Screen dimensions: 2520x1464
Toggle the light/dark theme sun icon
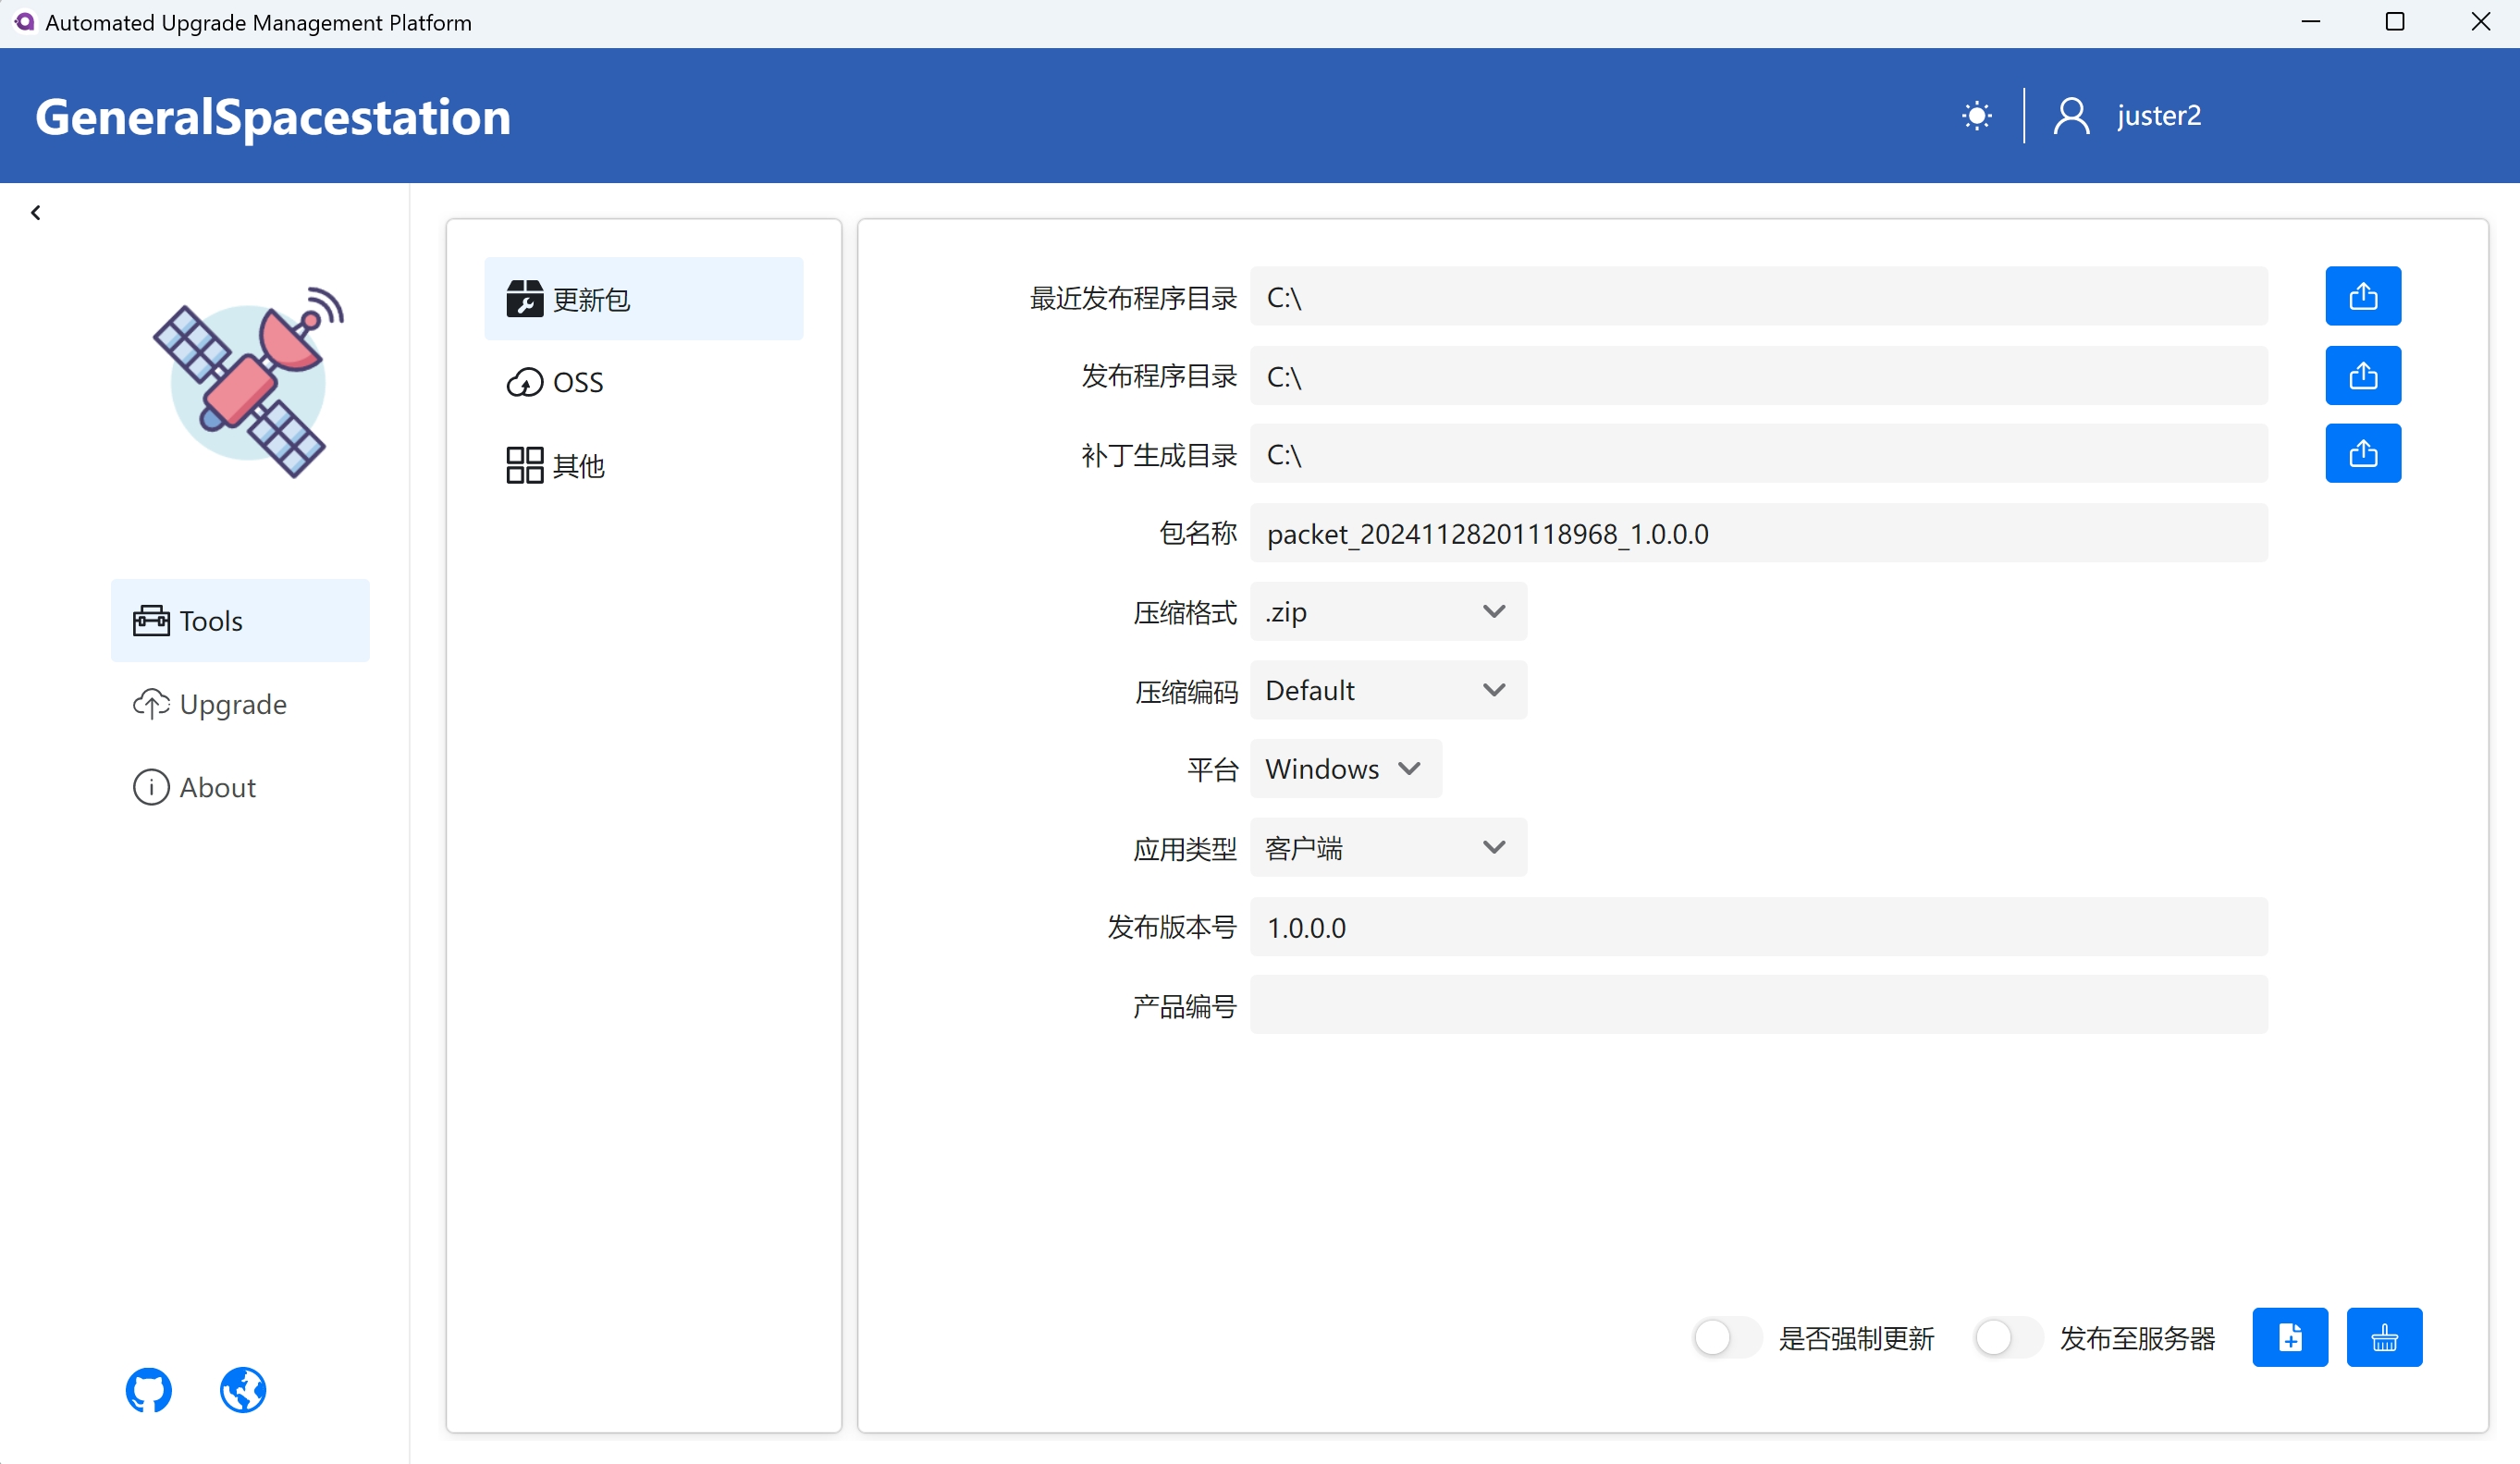pos(1976,116)
